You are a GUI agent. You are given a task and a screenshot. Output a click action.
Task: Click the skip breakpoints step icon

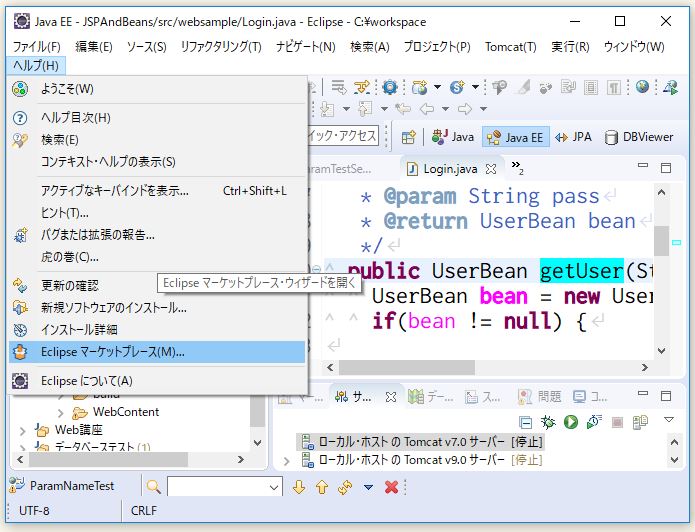click(362, 87)
